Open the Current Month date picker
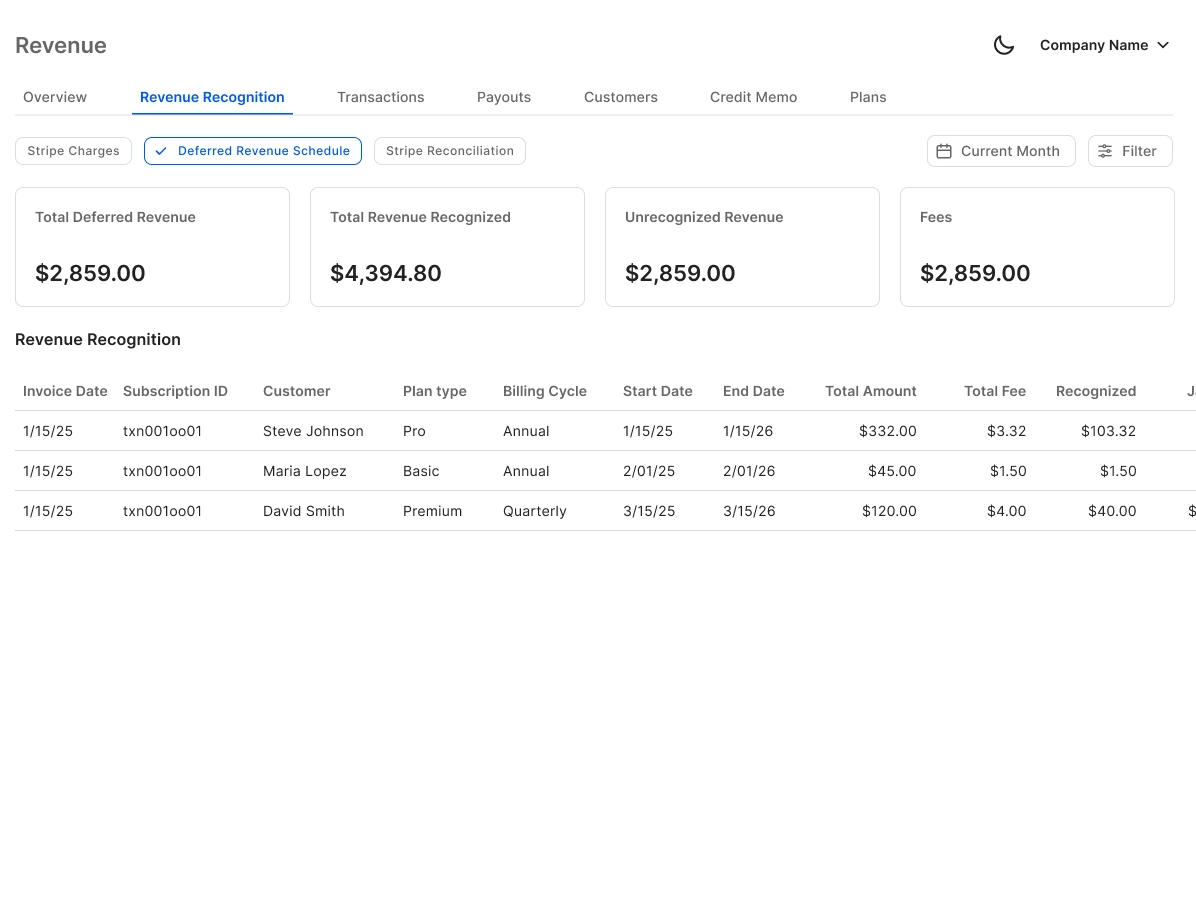 pyautogui.click(x=1001, y=151)
